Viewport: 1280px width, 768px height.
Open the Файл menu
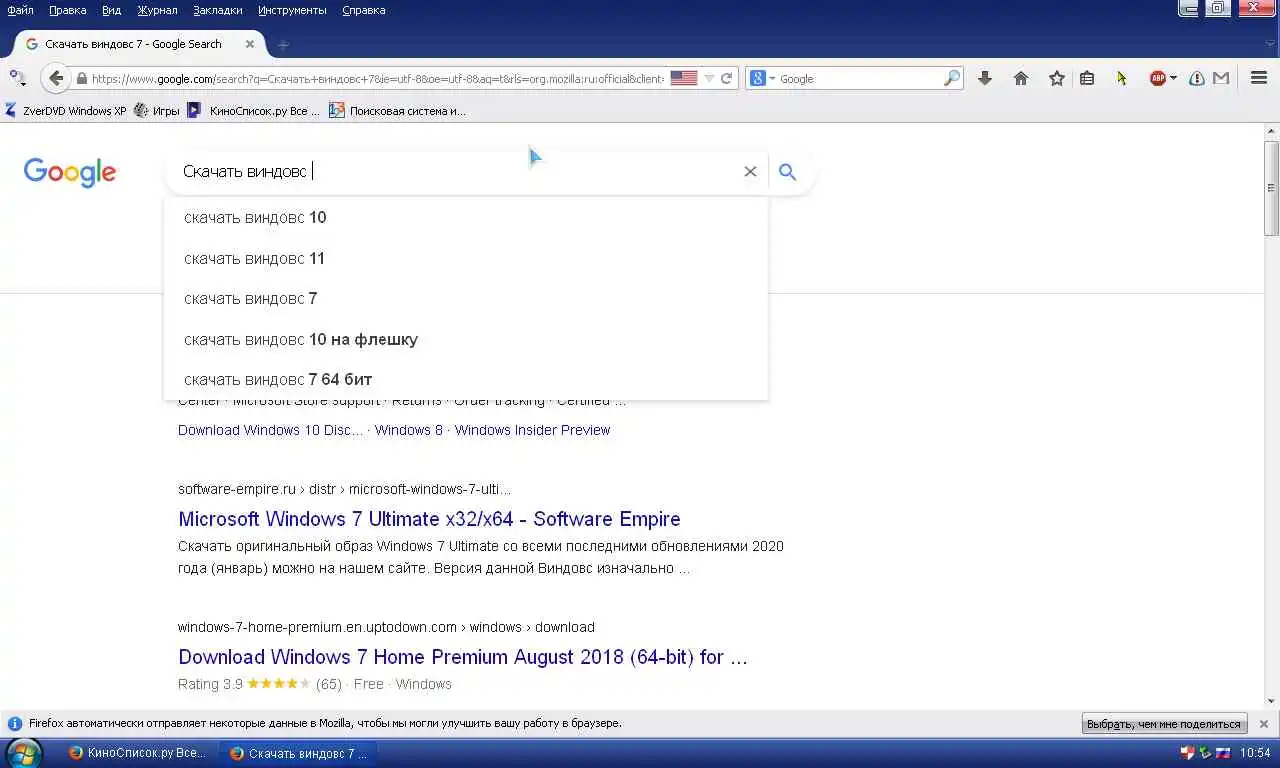coord(20,10)
